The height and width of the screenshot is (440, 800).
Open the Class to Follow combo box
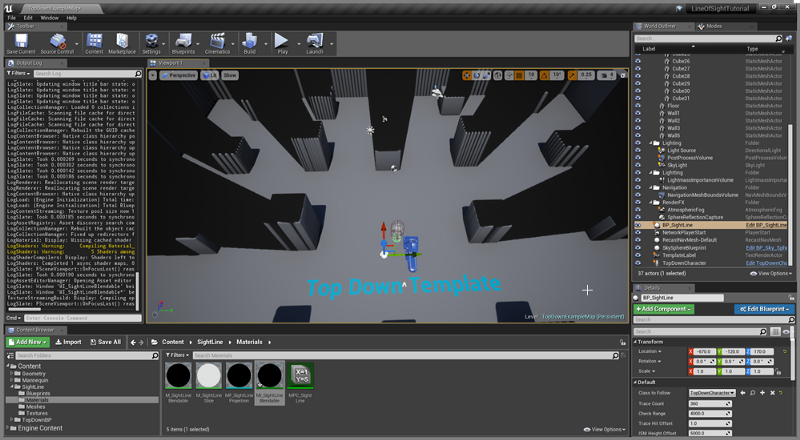click(712, 393)
